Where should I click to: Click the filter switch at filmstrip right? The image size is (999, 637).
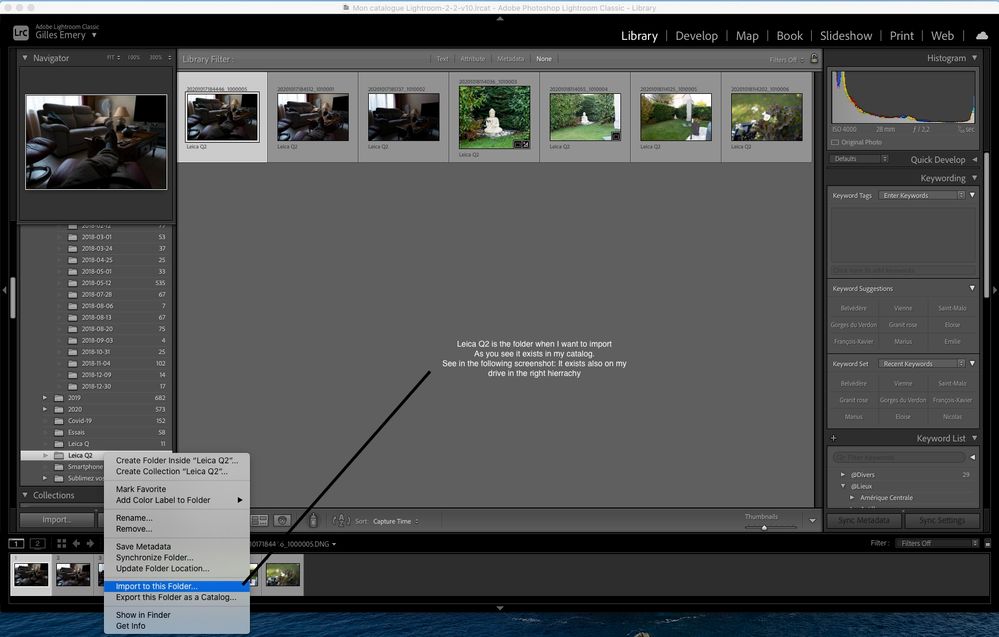[988, 543]
